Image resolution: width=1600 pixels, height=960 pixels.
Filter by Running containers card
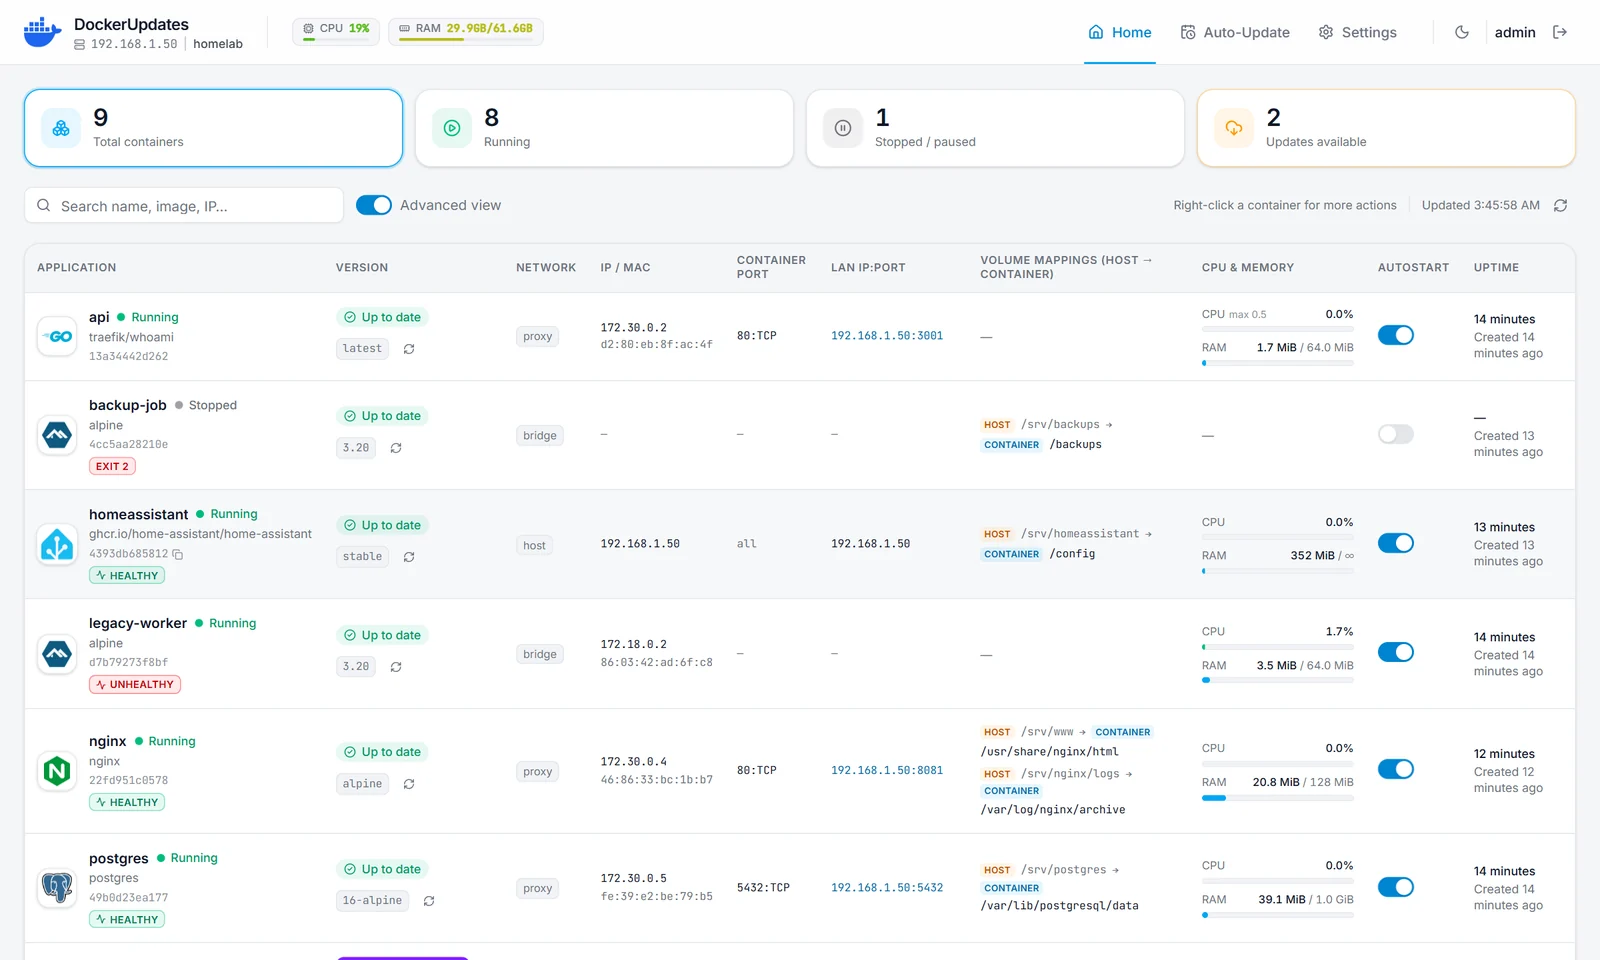point(604,128)
